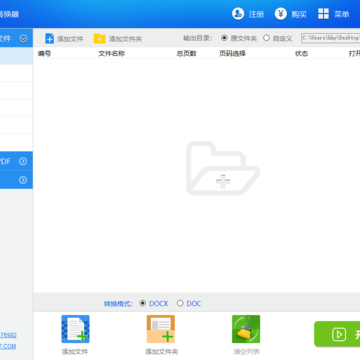Expand the last blue sidebar section
This screenshot has width=360, height=360.
tap(23, 180)
